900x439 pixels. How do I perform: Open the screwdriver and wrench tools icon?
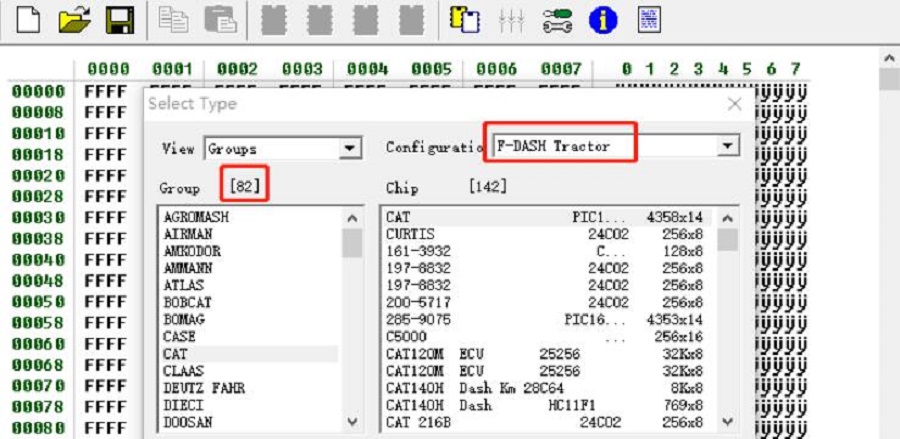click(x=557, y=20)
